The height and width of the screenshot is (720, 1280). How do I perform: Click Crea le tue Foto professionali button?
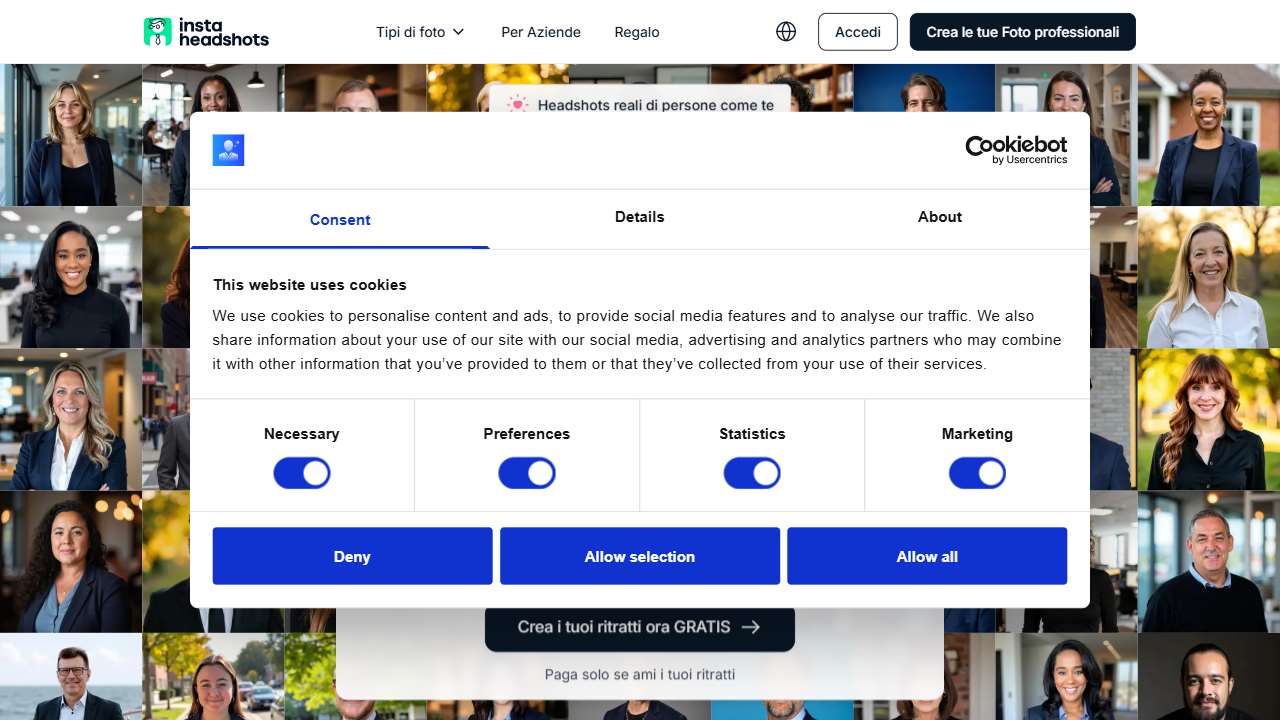coord(1022,32)
